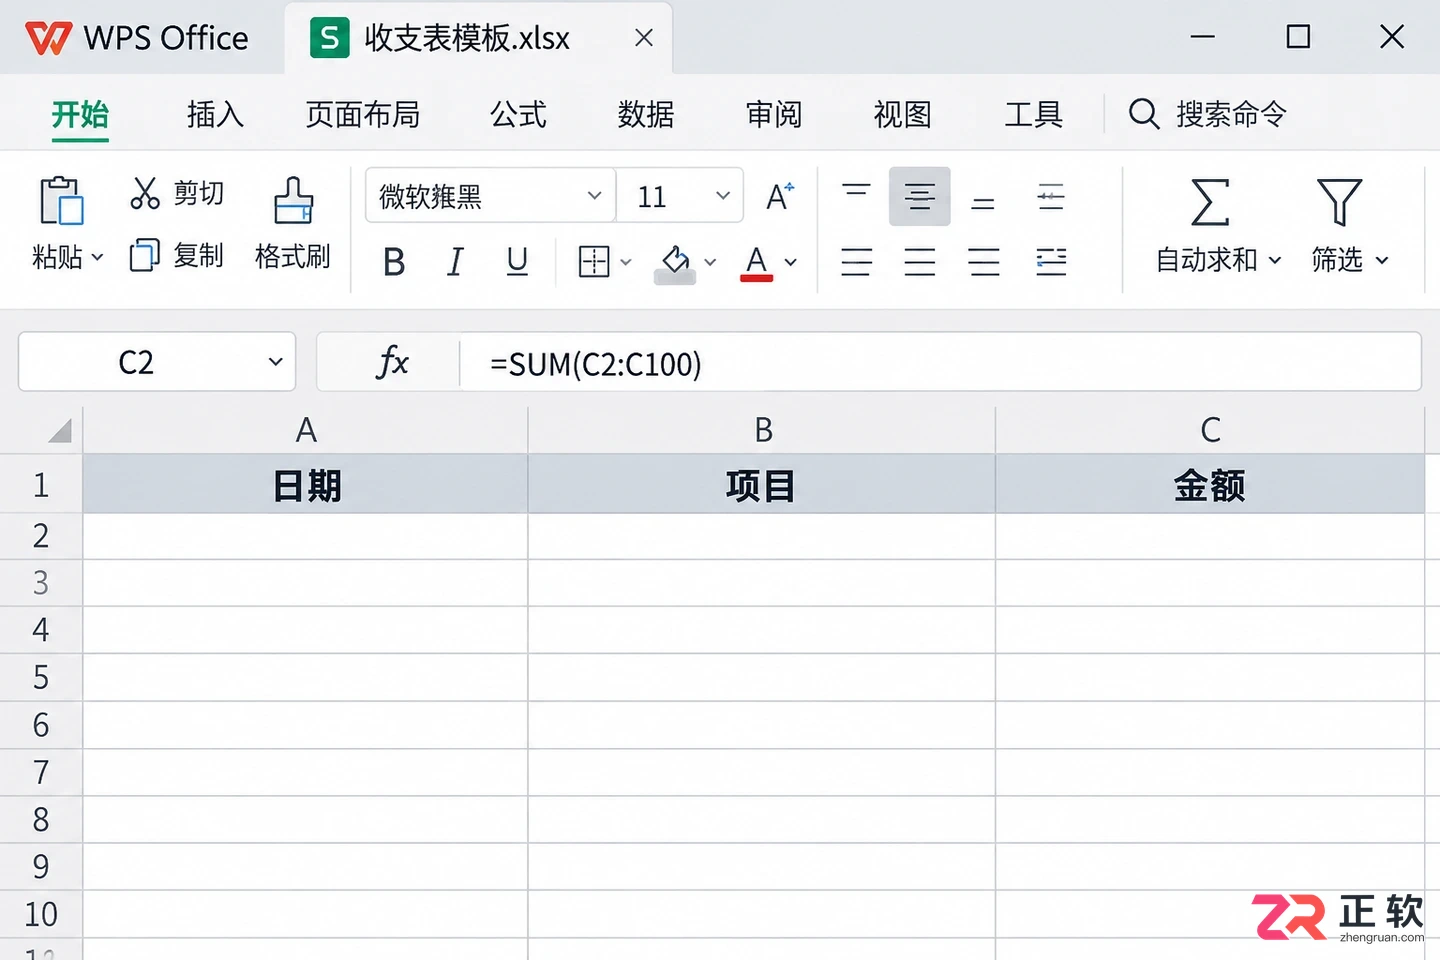This screenshot has height=960, width=1440.
Task: Click the AutoSum sigma icon
Action: [1210, 202]
